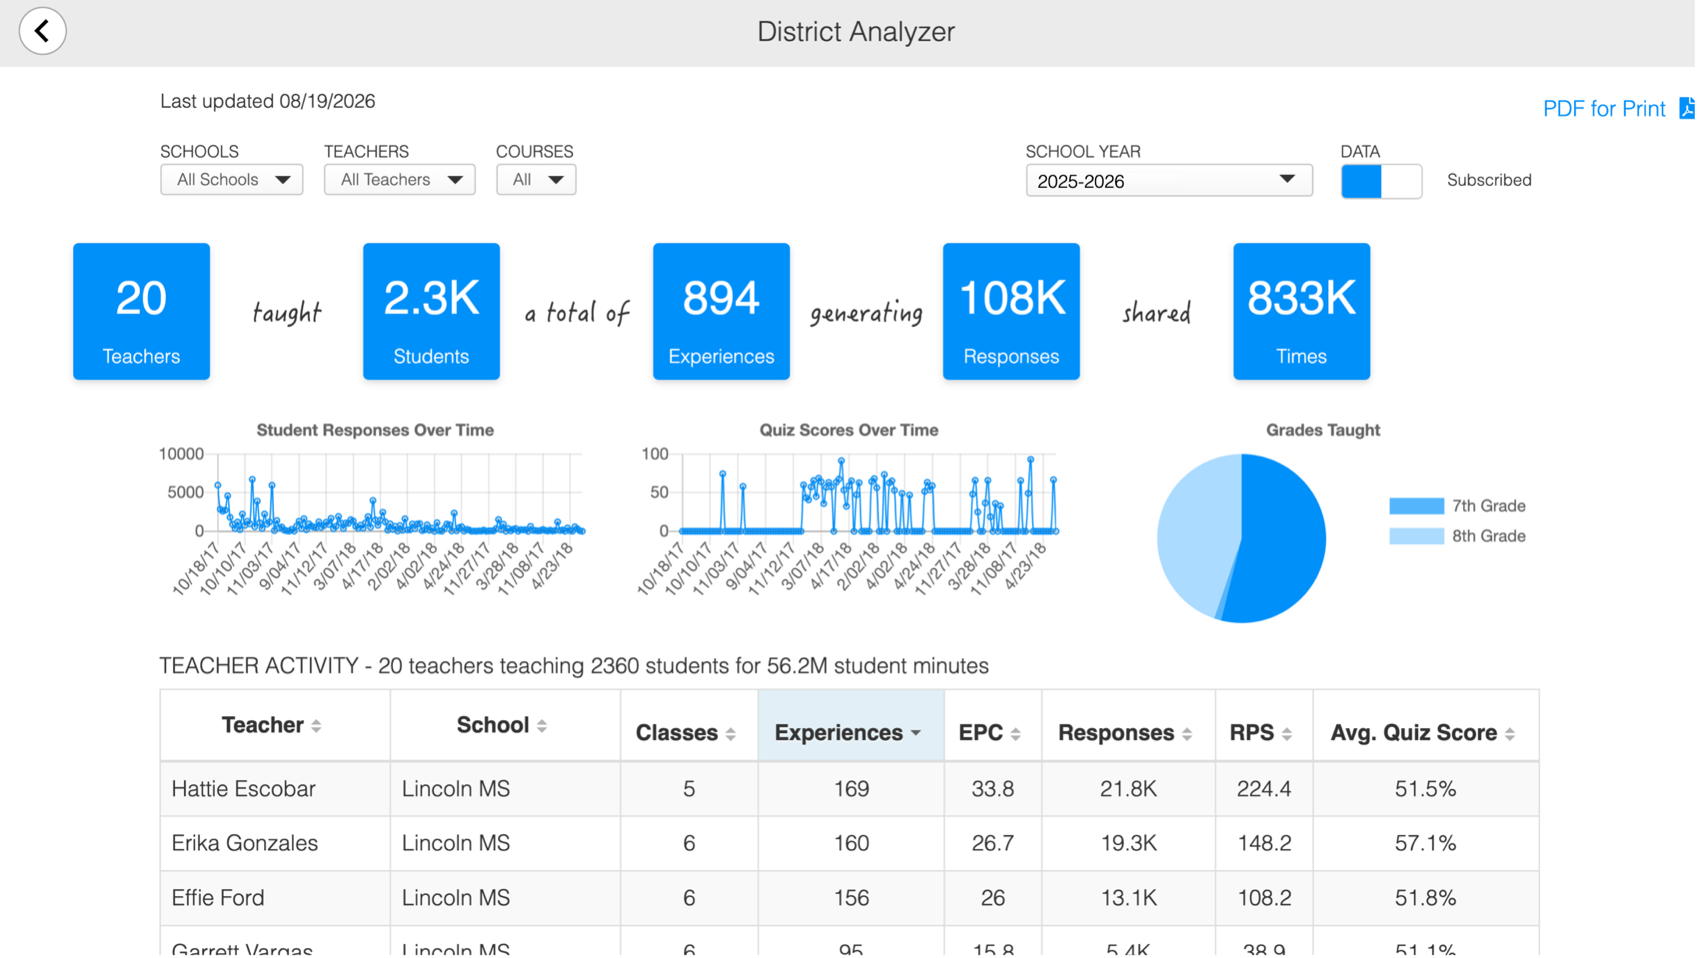The width and height of the screenshot is (1700, 958).
Task: Open the All Teachers dropdown
Action: (x=399, y=180)
